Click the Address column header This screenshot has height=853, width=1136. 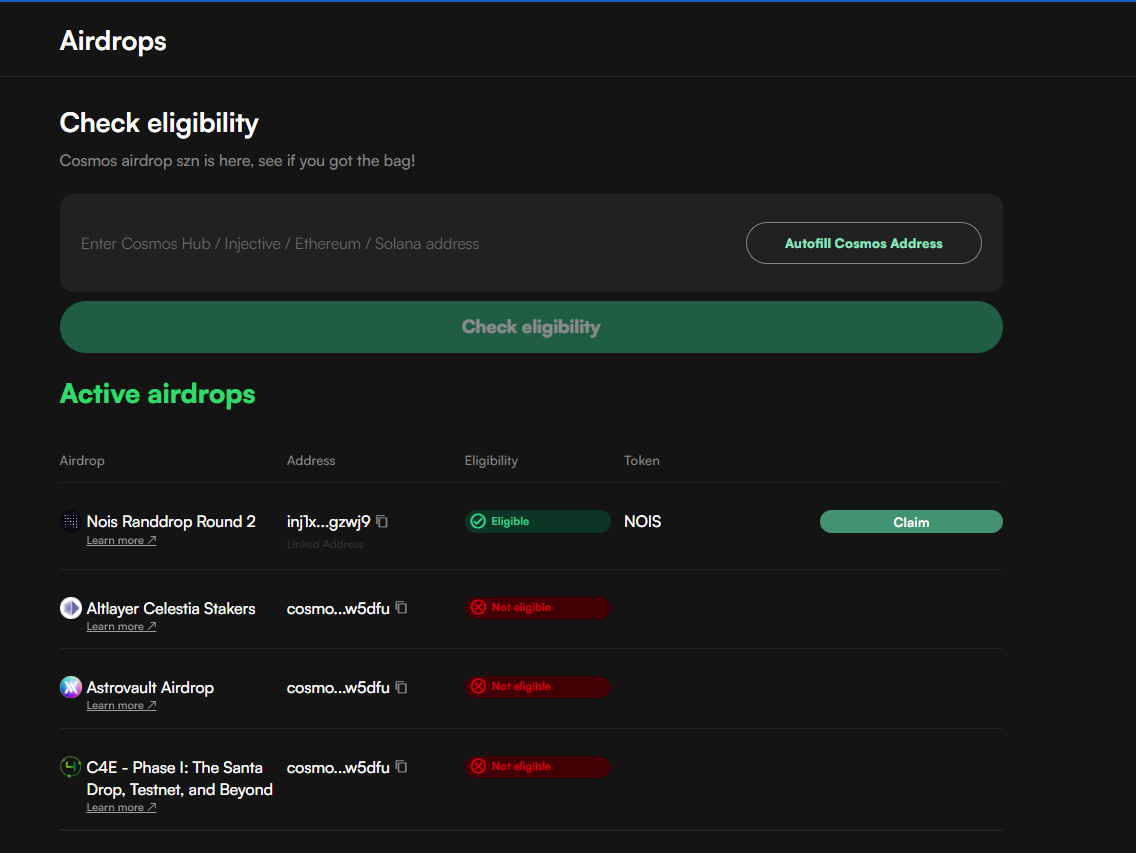tap(311, 460)
